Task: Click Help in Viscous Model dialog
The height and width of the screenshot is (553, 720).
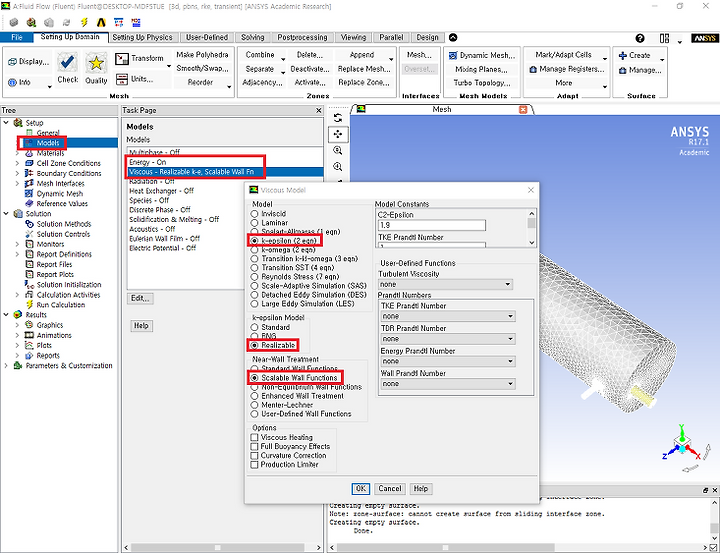Action: coord(421,489)
